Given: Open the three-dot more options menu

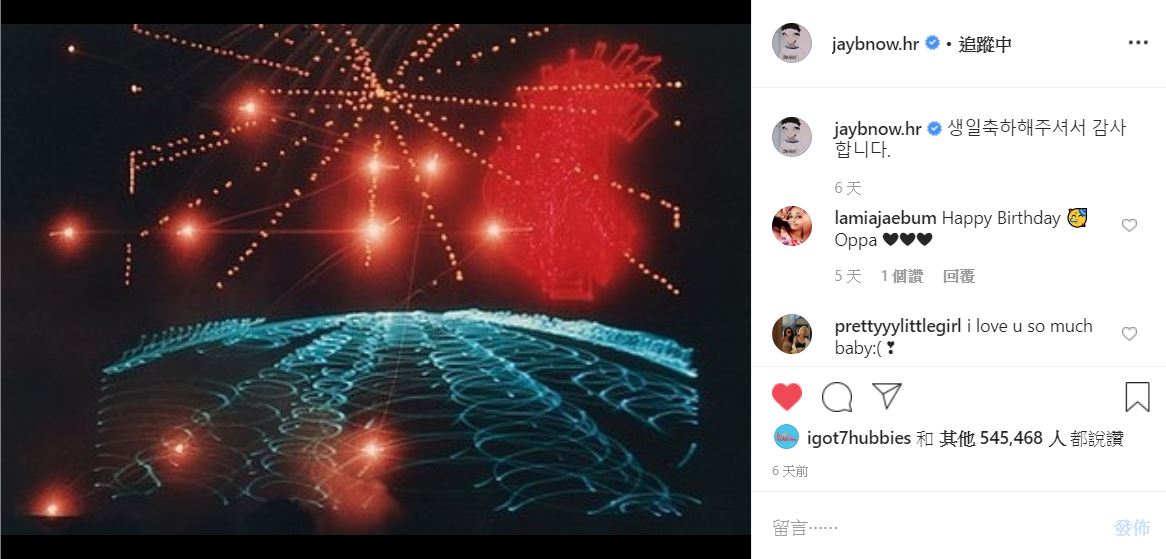Looking at the screenshot, I should tap(1138, 43).
